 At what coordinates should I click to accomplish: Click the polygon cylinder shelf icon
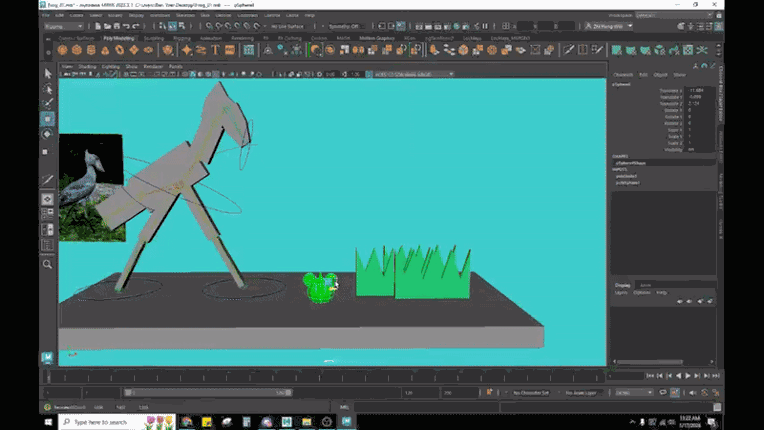pyautogui.click(x=90, y=49)
